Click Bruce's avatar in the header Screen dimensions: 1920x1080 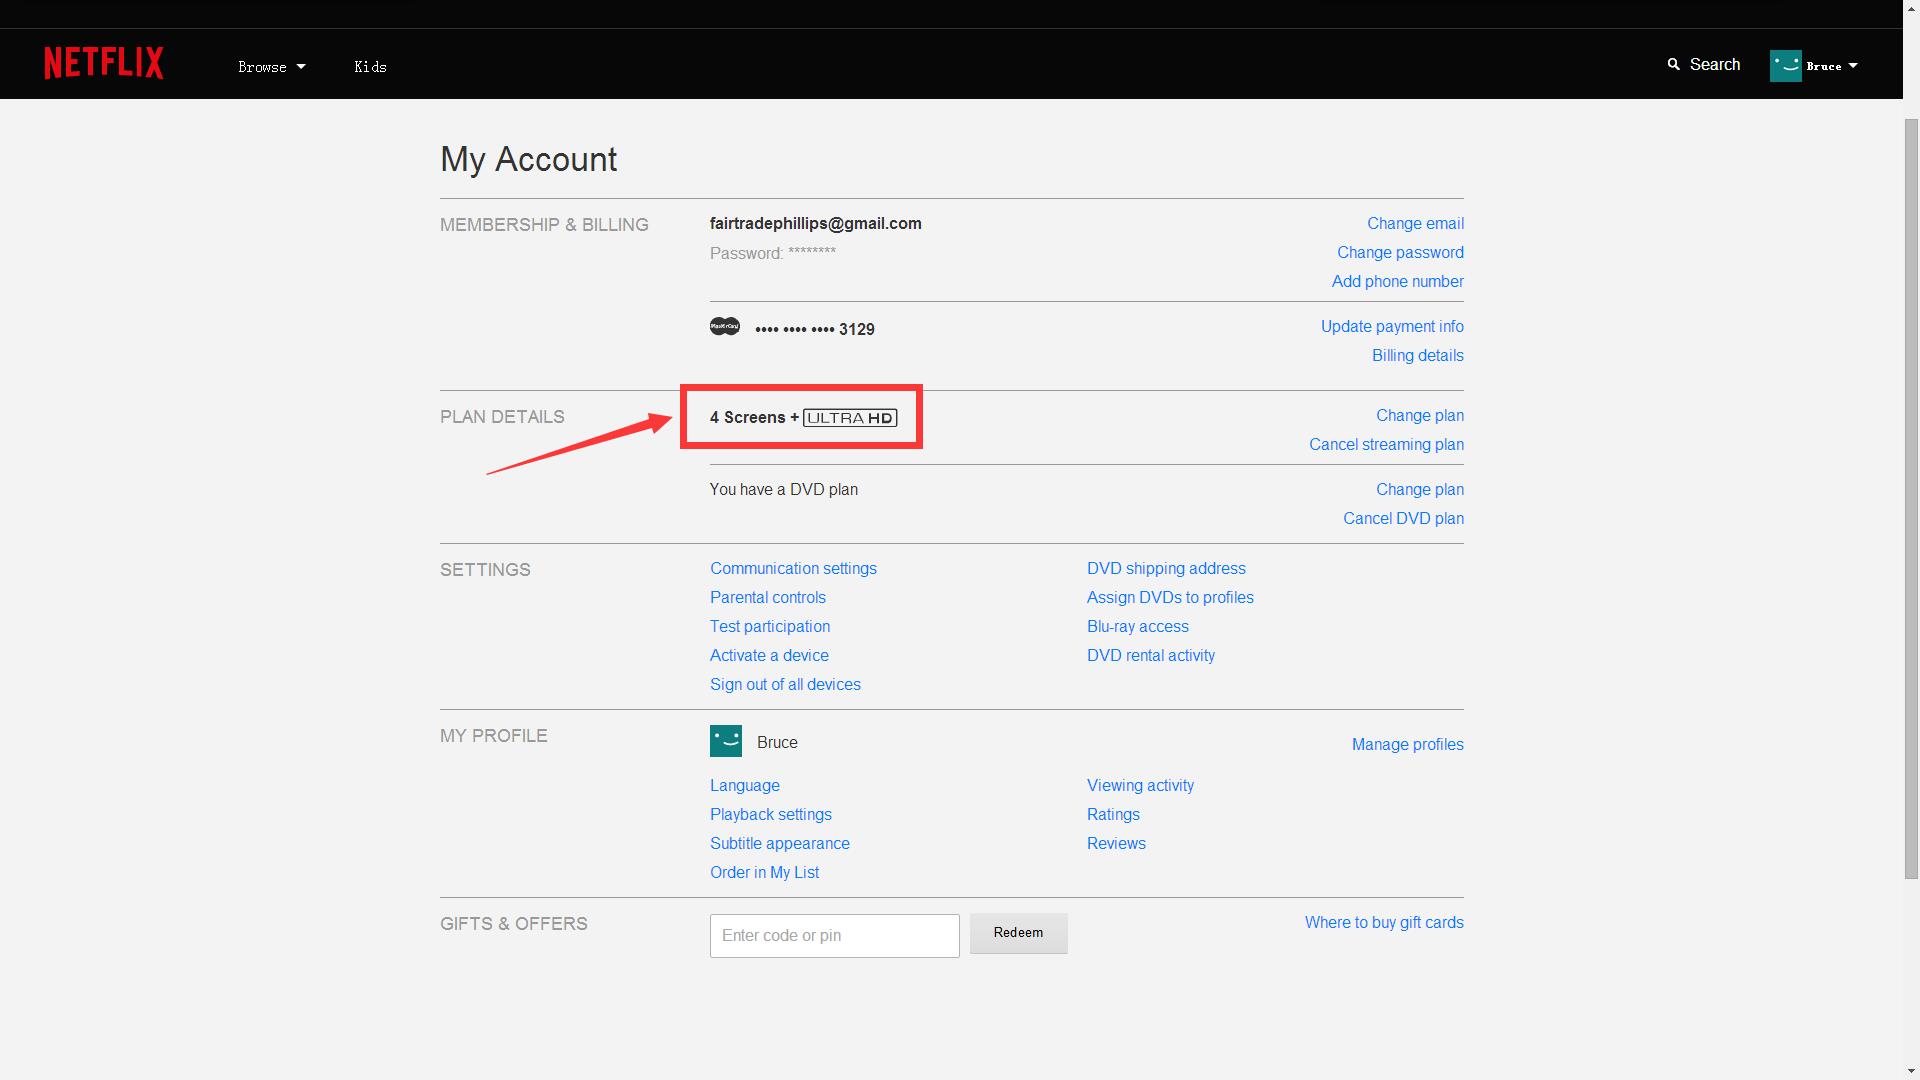[1786, 66]
